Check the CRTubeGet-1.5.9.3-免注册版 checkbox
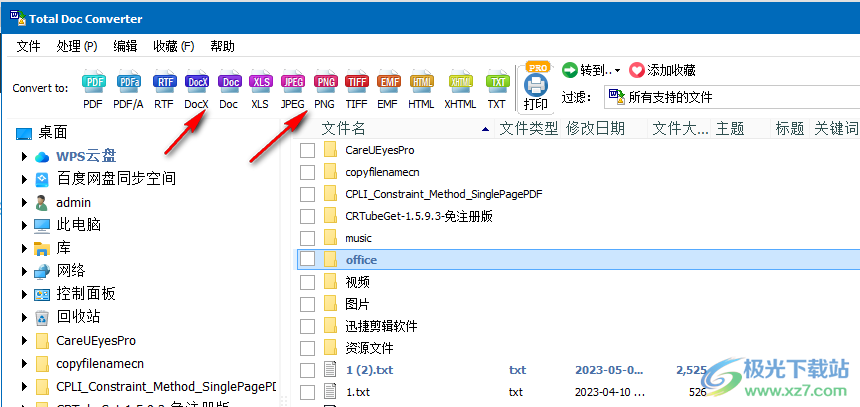This screenshot has width=860, height=407. tap(308, 216)
